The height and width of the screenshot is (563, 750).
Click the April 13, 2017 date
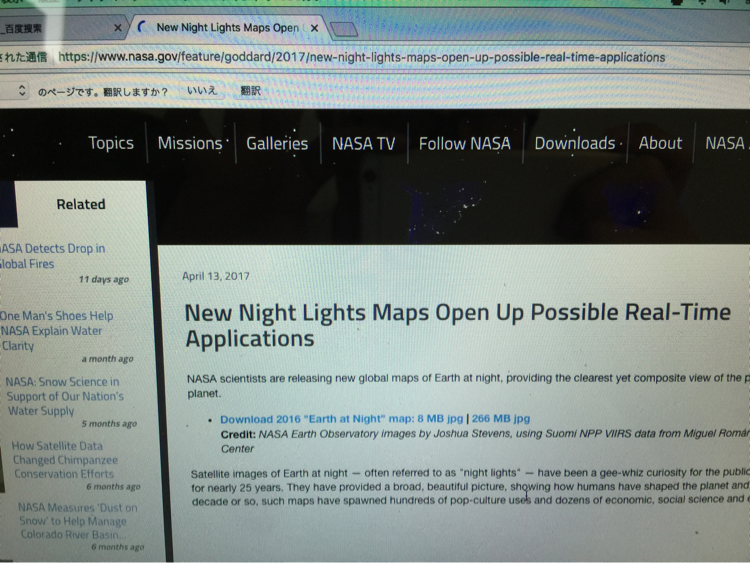(216, 276)
